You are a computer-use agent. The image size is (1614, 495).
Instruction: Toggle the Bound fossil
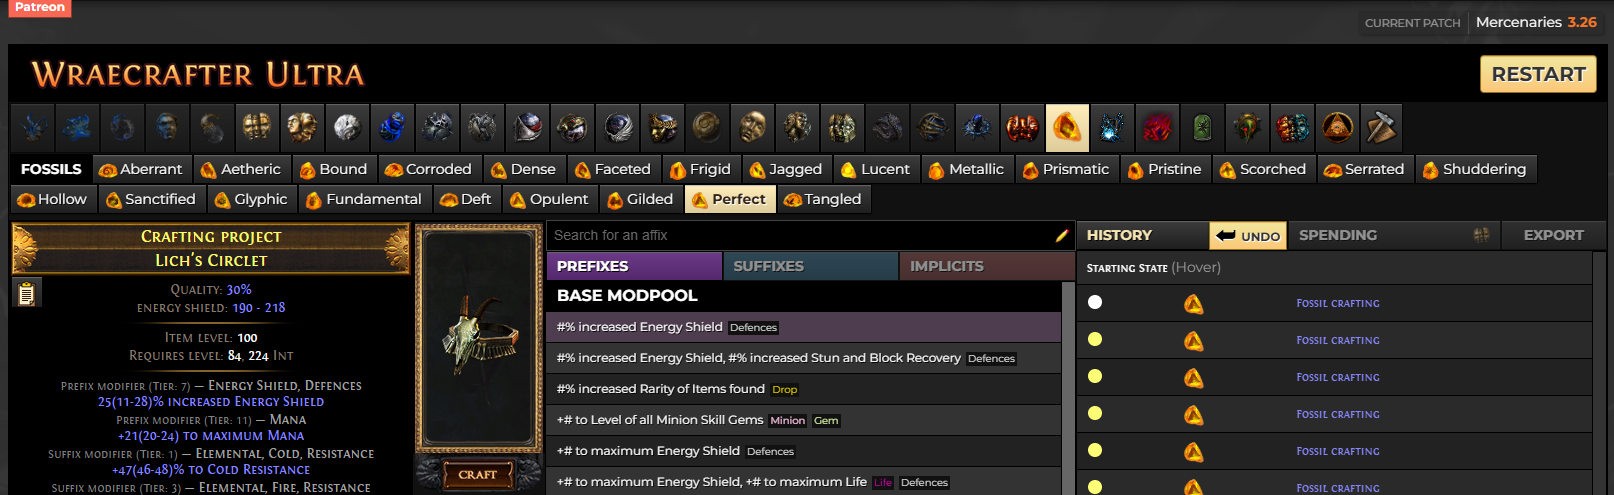tap(333, 169)
